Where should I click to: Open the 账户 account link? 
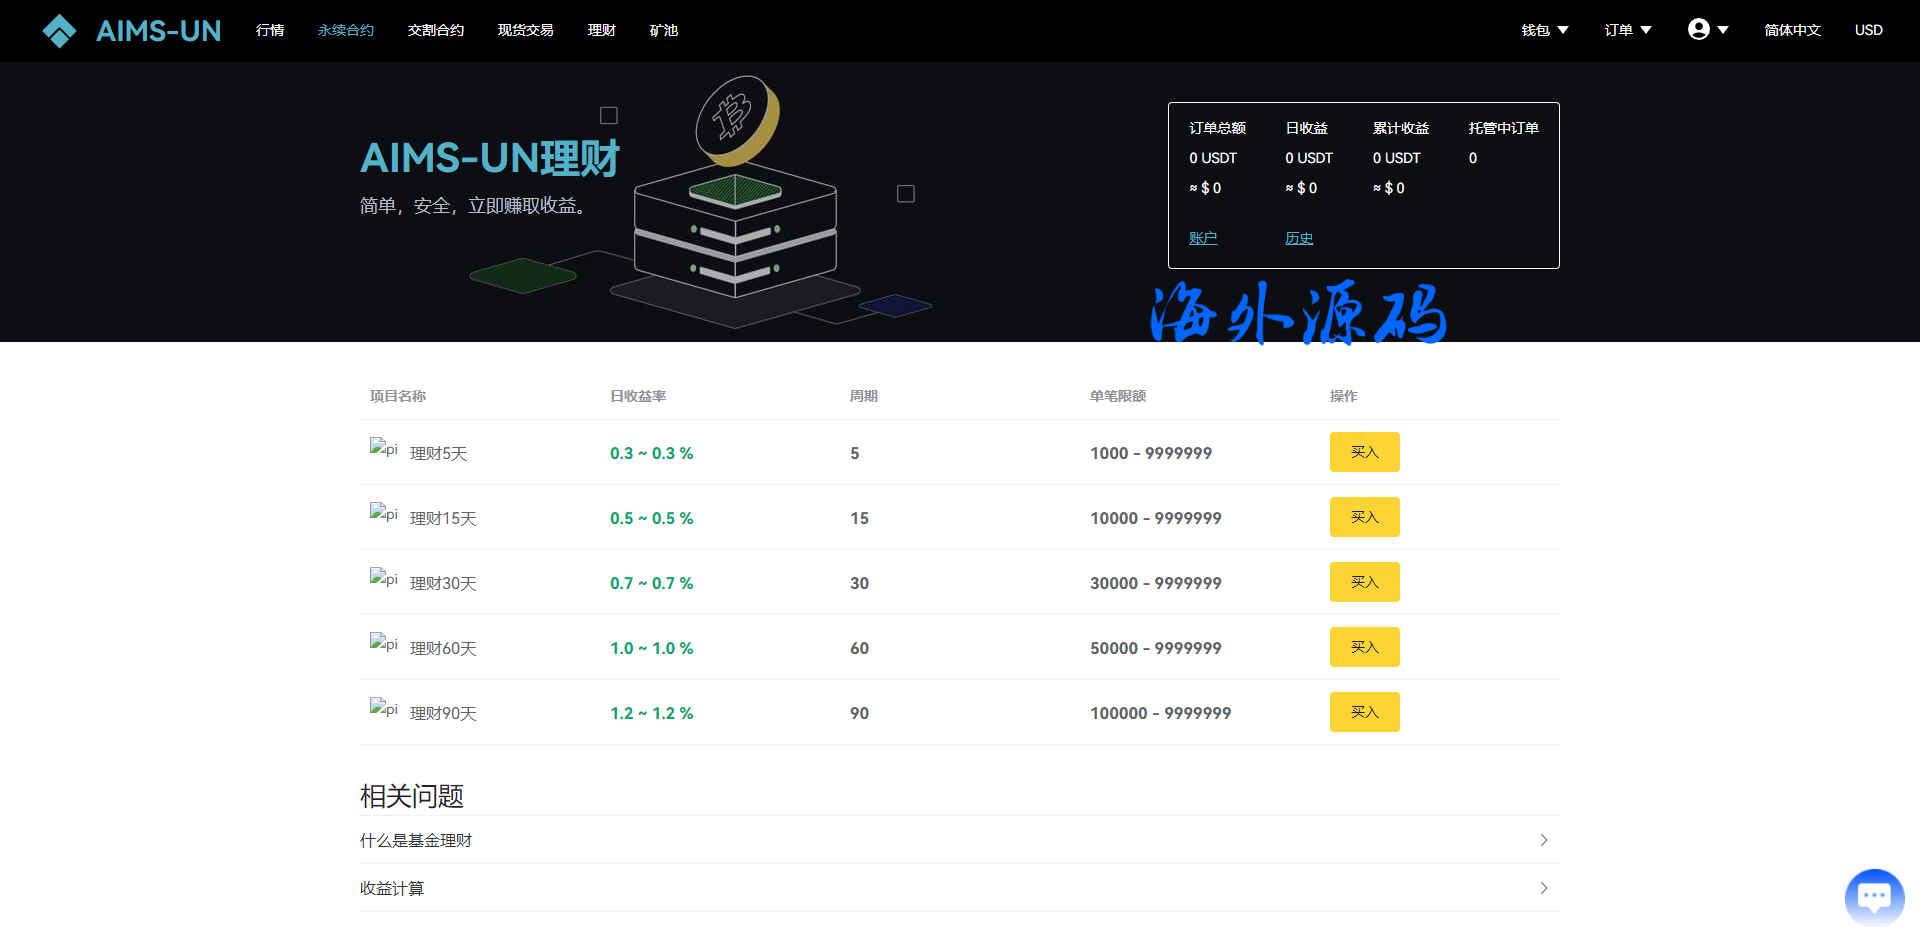1202,238
